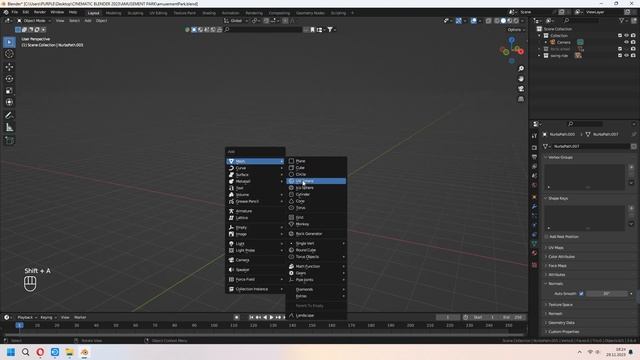The image size is (640, 360).
Task: Toggle exclude checkbox for Collection row
Action: coord(620,36)
